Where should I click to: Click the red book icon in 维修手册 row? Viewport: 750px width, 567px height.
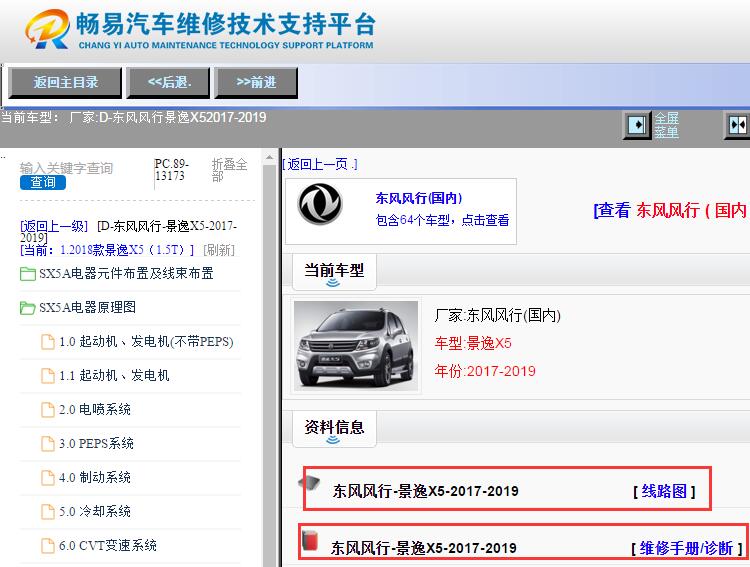tap(310, 541)
